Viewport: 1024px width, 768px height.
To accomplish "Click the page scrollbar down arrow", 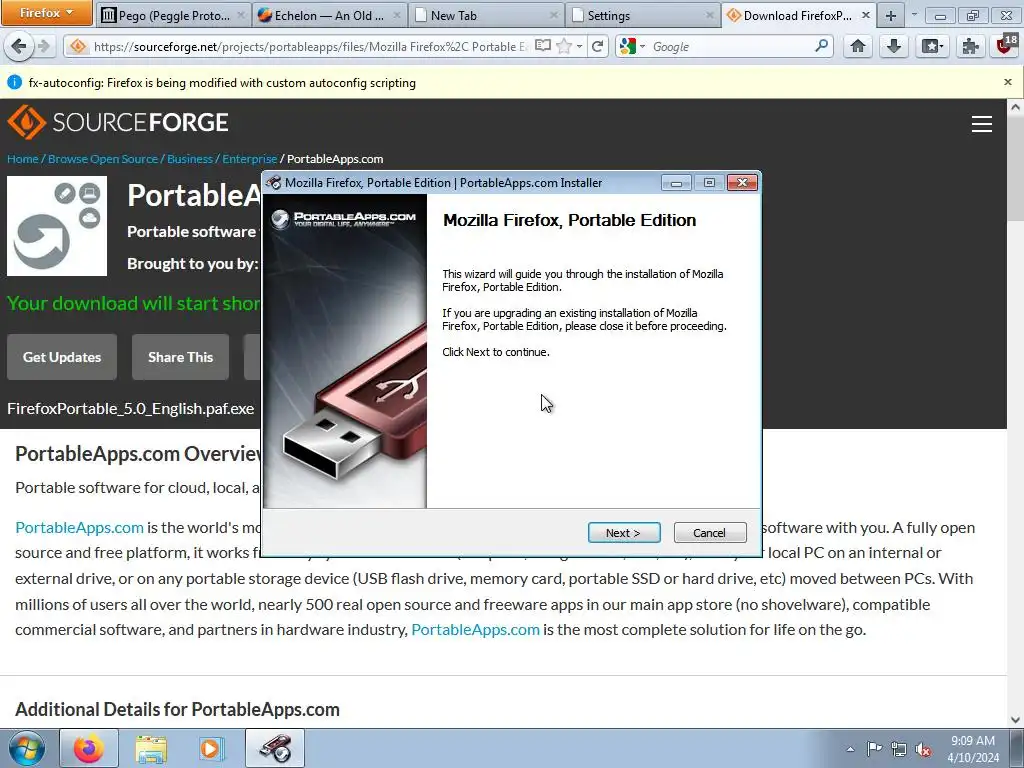I will 1016,720.
